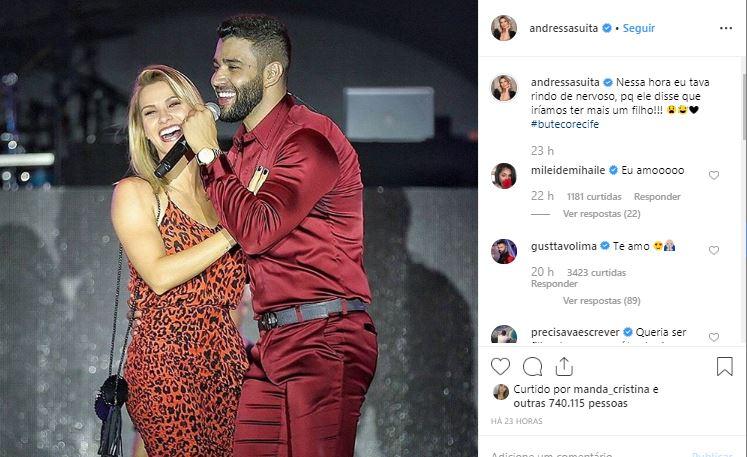Viewport: 747px width, 457px height.
Task: Open andressasuita's header profile picture
Action: click(x=504, y=28)
